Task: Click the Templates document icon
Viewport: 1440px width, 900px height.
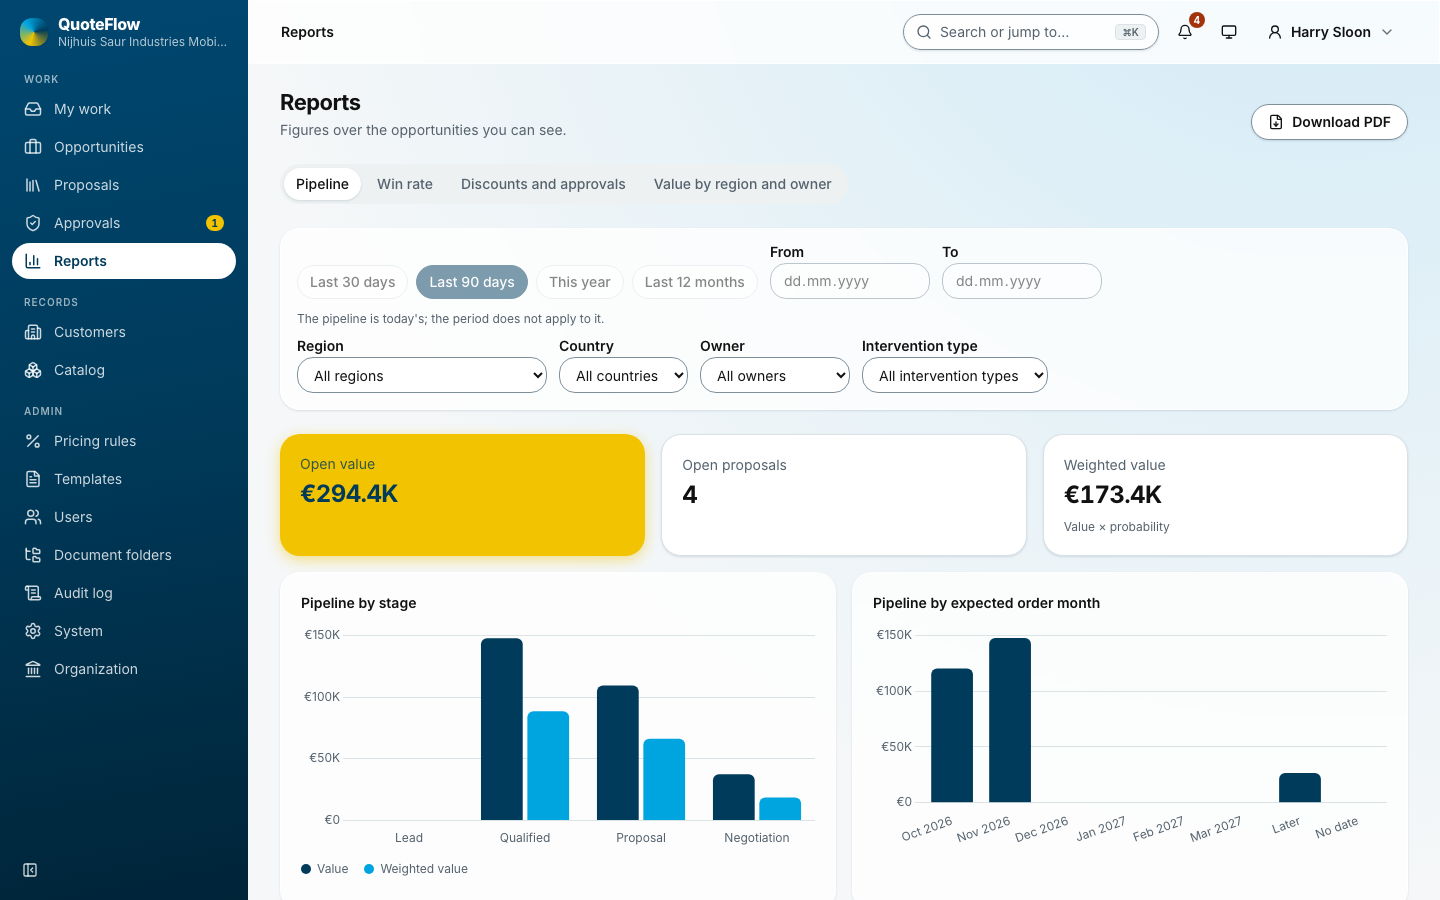Action: pyautogui.click(x=33, y=479)
